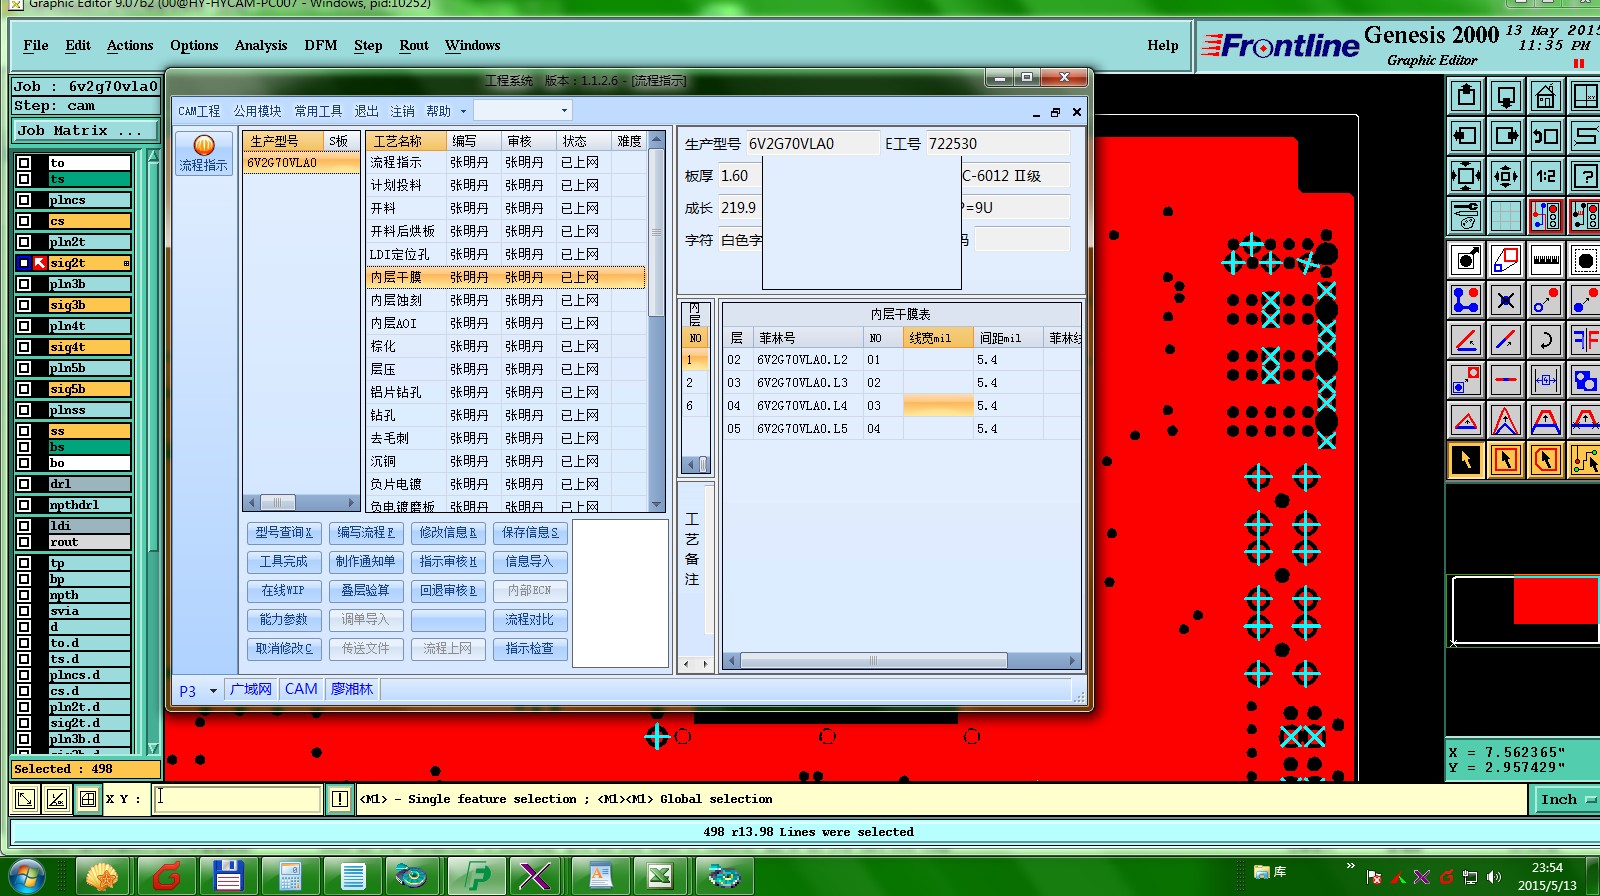Click the question mark query icon
This screenshot has width=1600, height=896.
(x=1585, y=177)
